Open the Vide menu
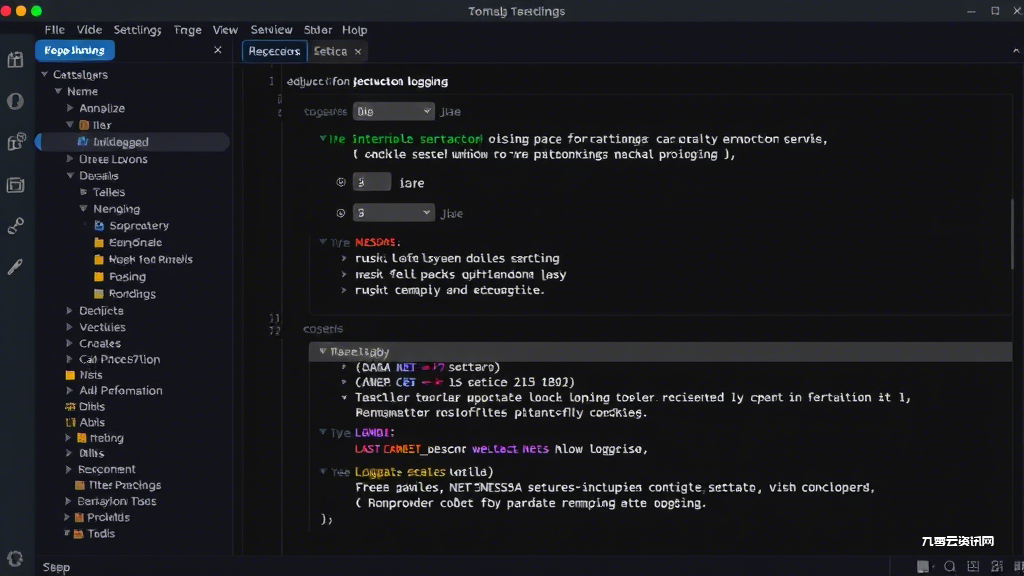 tap(89, 30)
